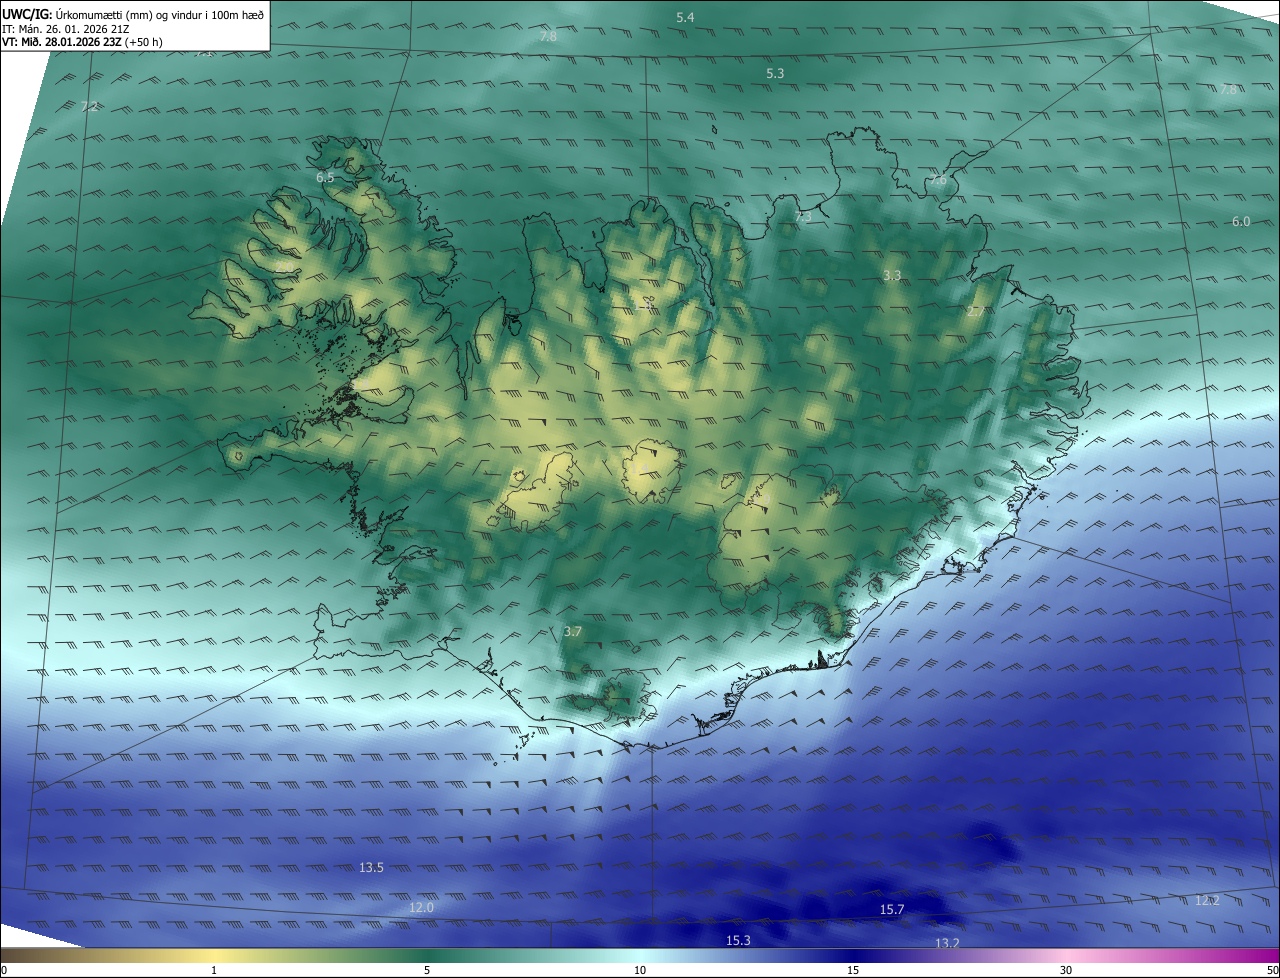The height and width of the screenshot is (978, 1280).
Task: Click the title 'Úrkomumætti (mm) og vindur í 100m hæð'
Action: 160,14
